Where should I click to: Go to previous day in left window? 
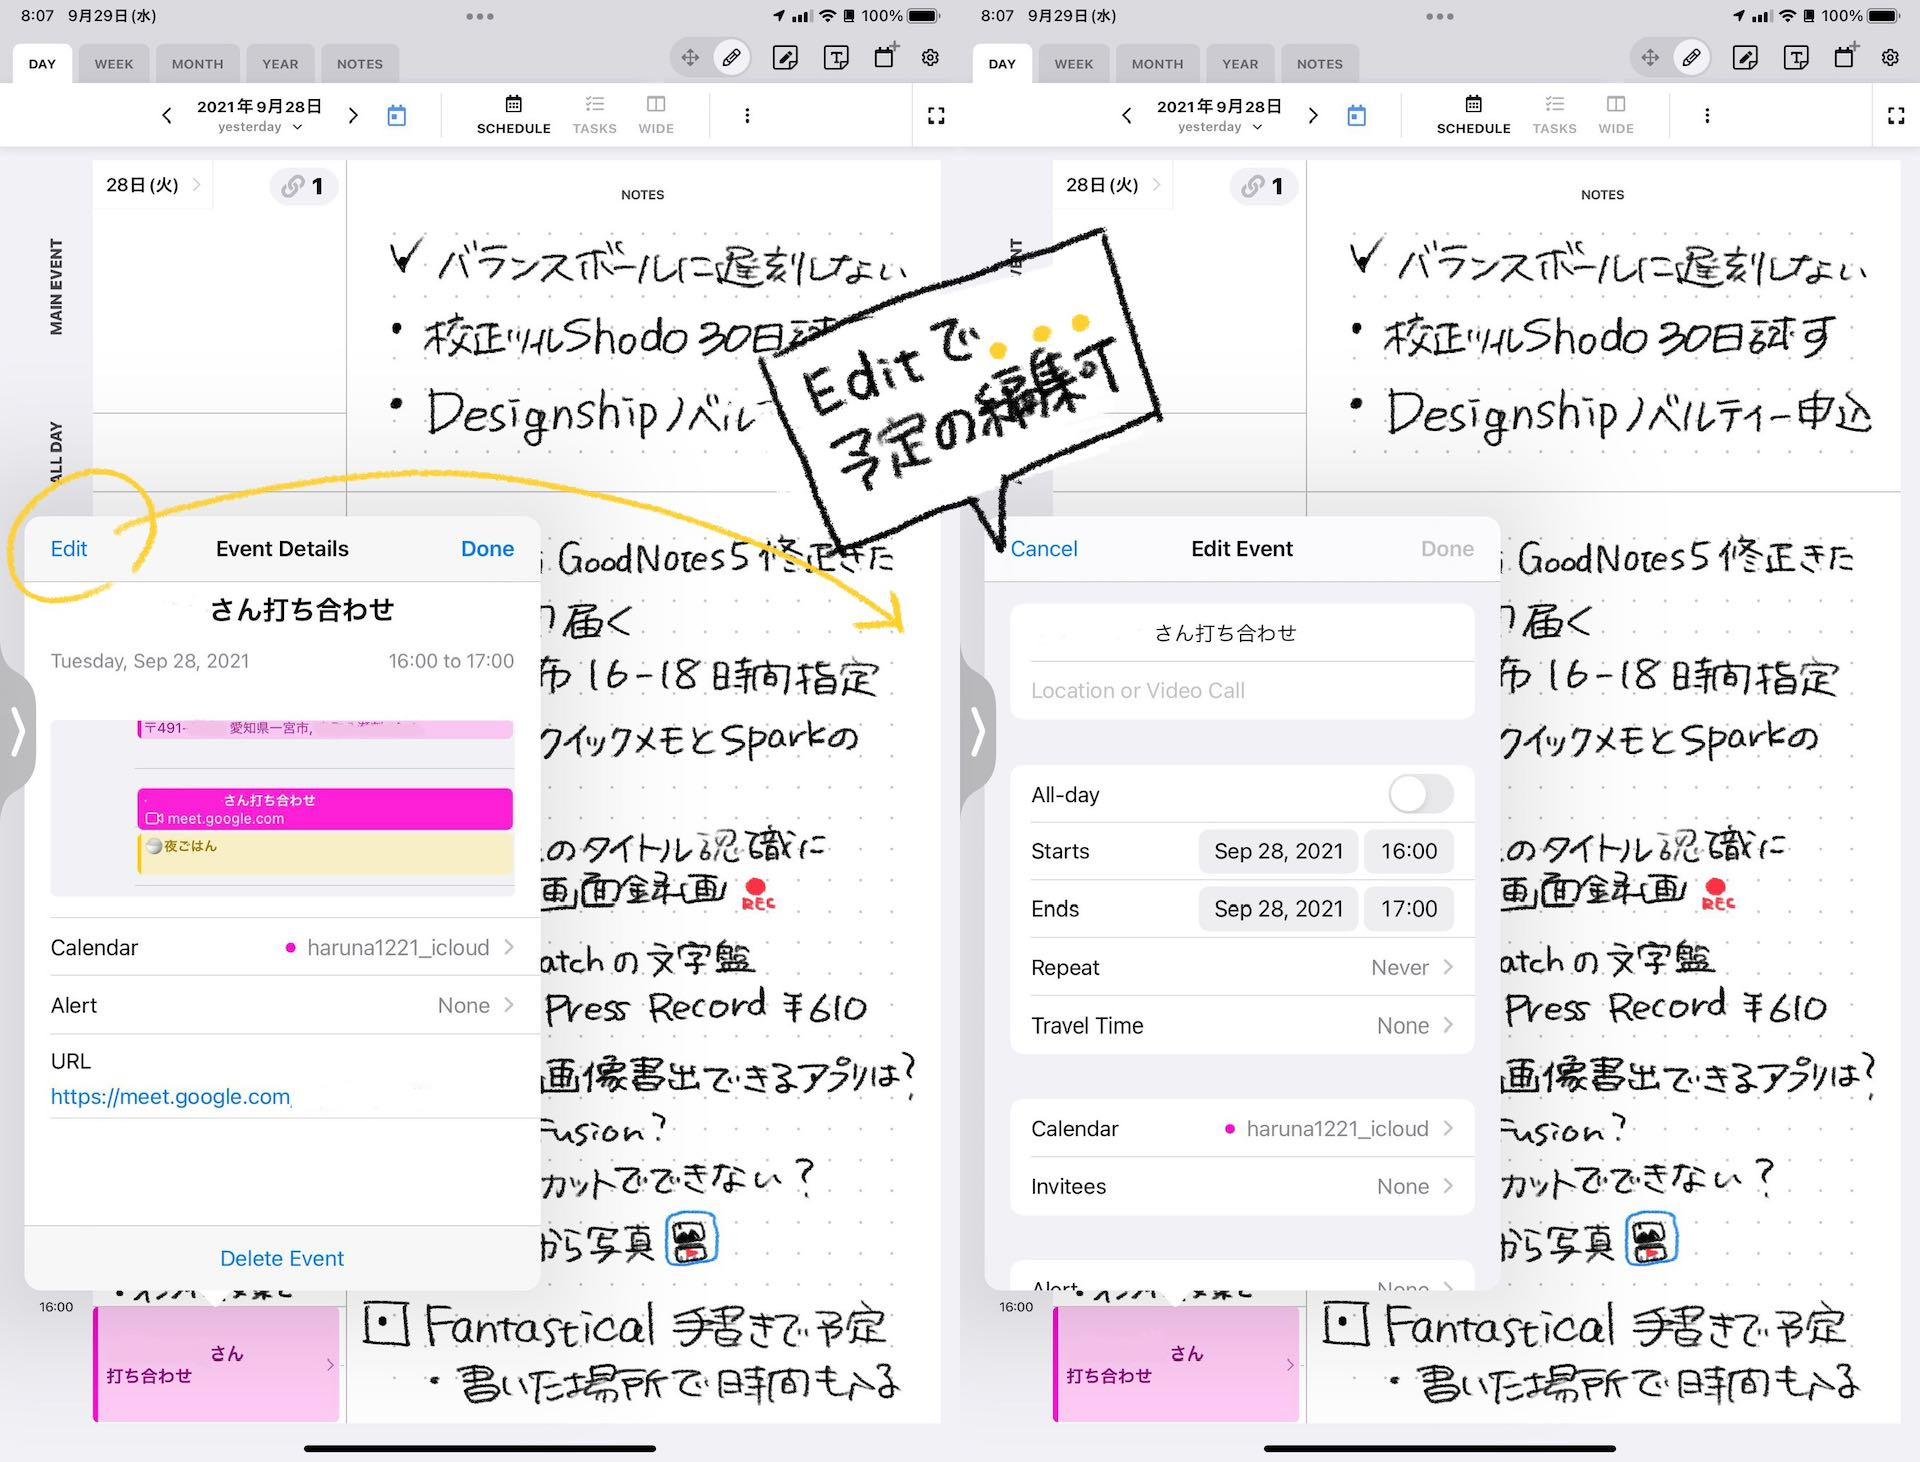(x=167, y=116)
